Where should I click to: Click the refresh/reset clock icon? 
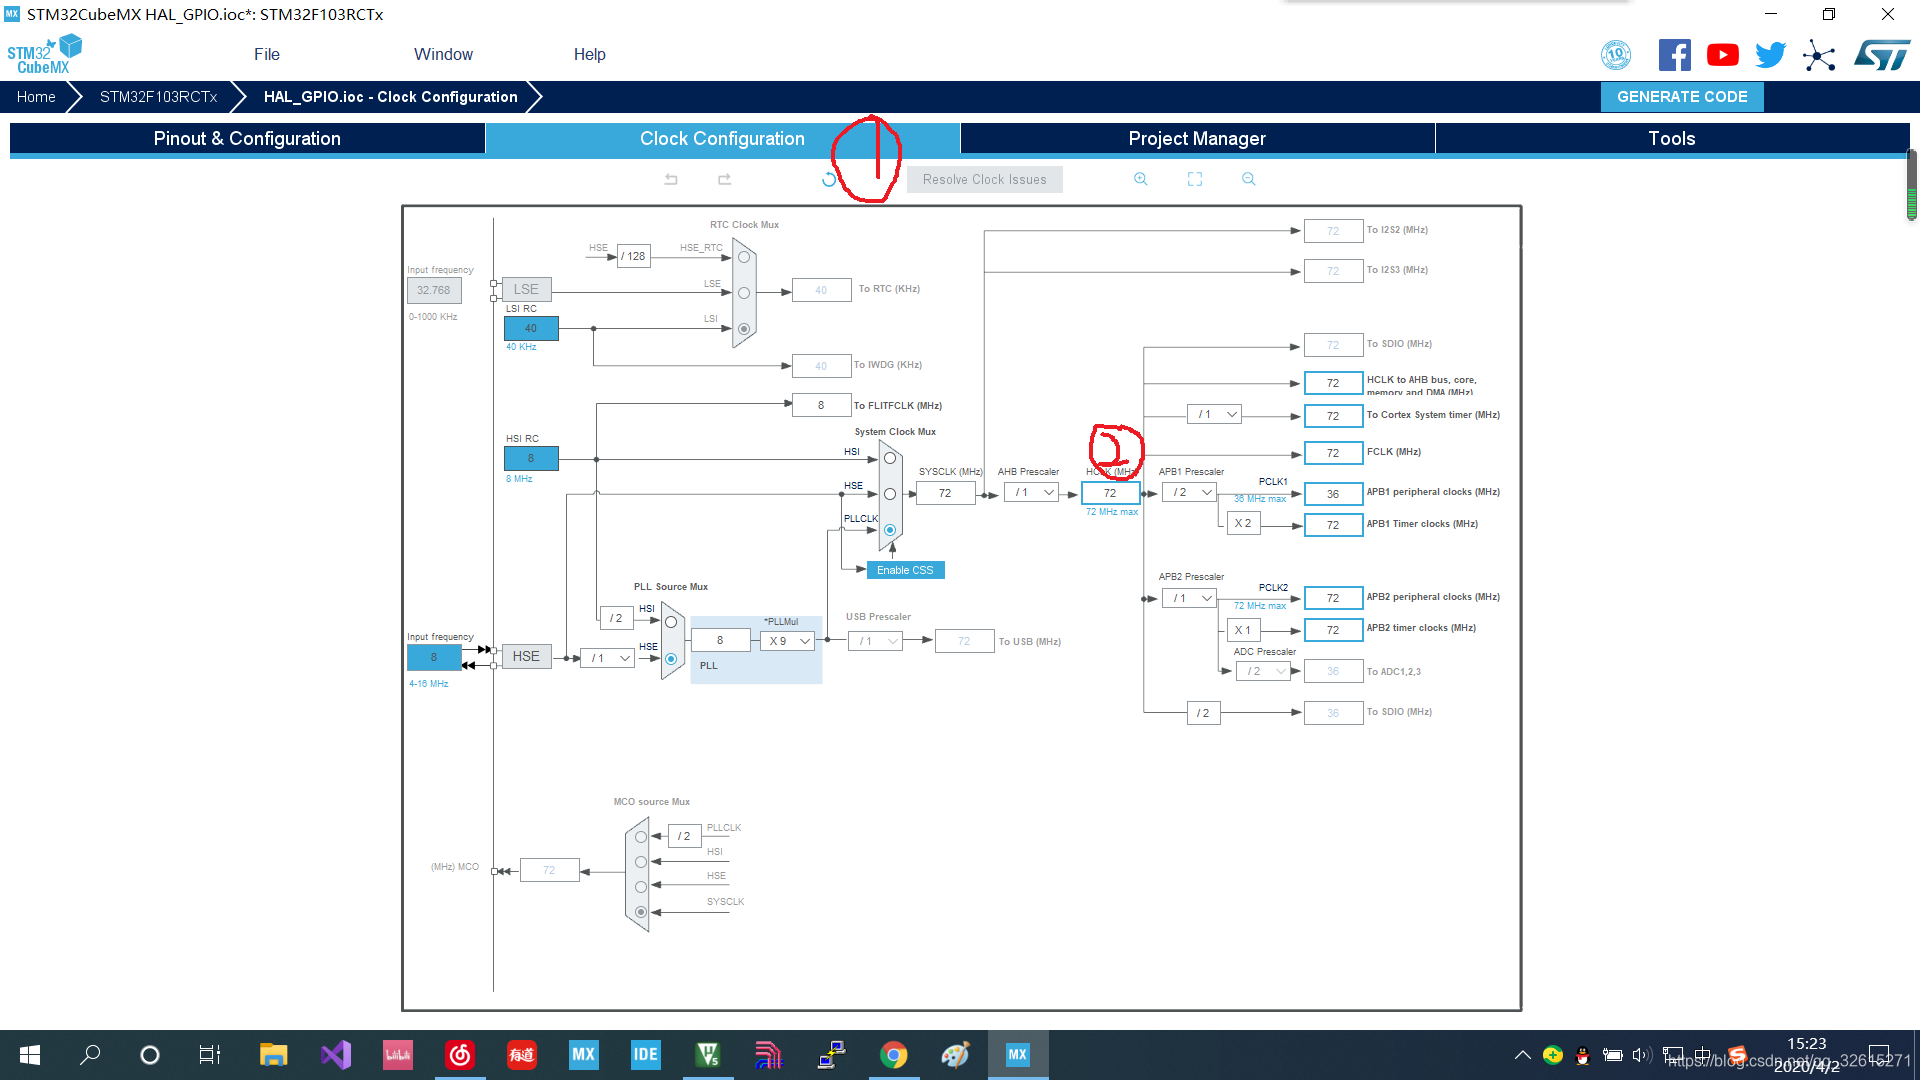tap(831, 179)
